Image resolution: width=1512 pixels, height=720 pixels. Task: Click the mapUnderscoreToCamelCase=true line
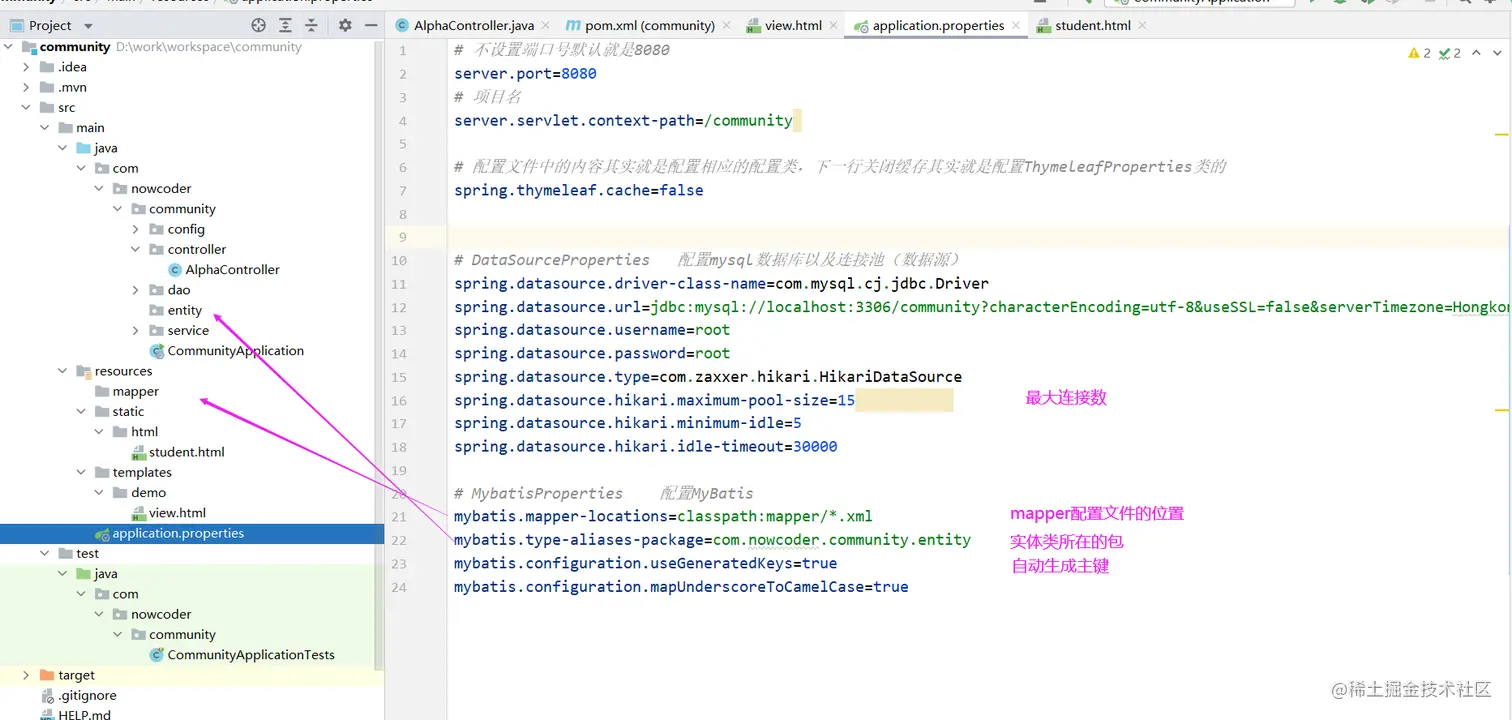point(681,586)
